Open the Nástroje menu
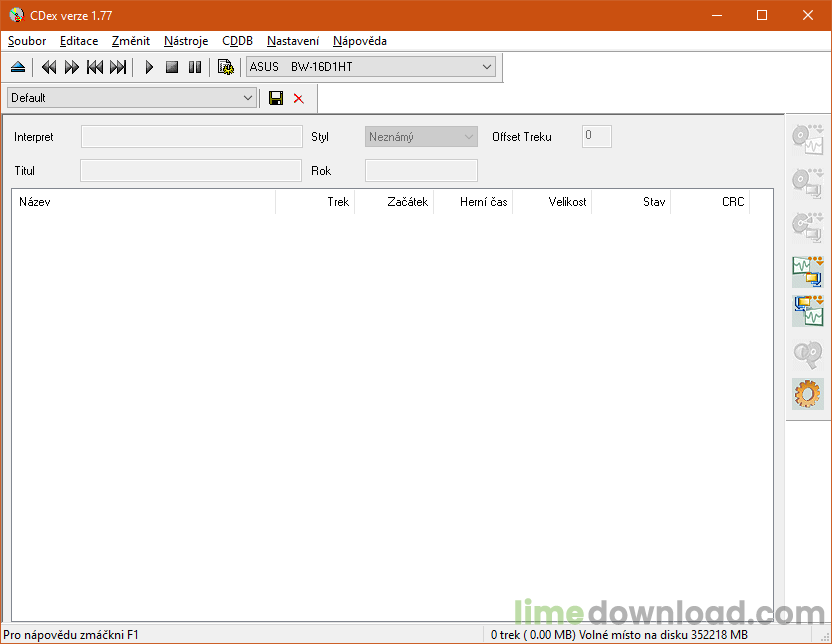 click(186, 41)
